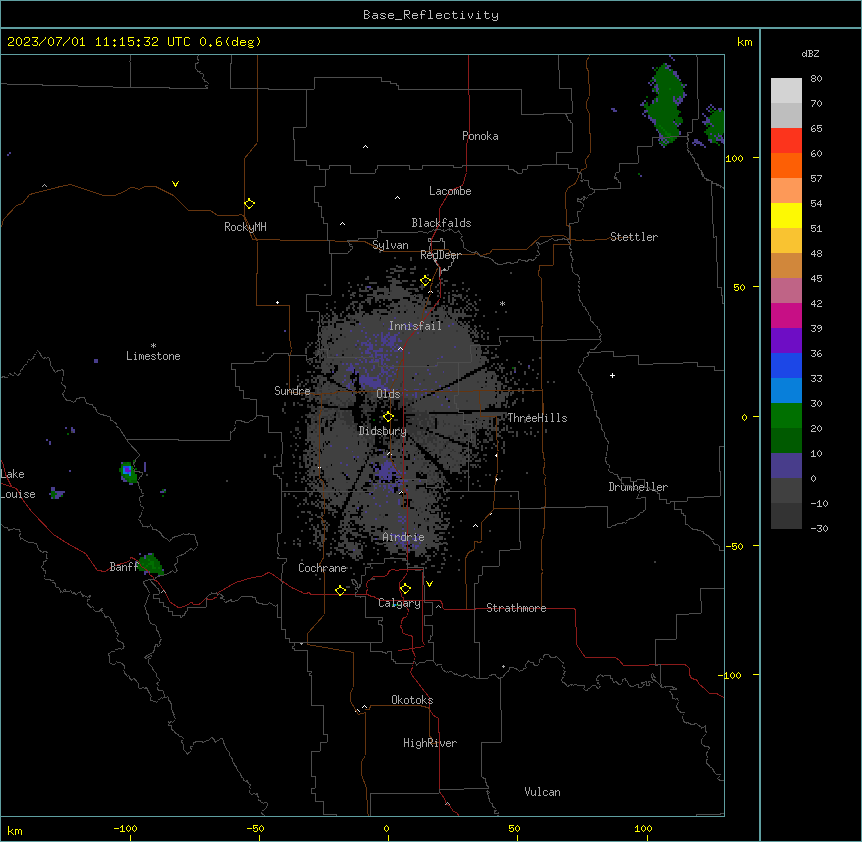Screen dimensions: 862x842
Task: Click the yellow 54 dBZ legend swatch
Action: [786, 215]
